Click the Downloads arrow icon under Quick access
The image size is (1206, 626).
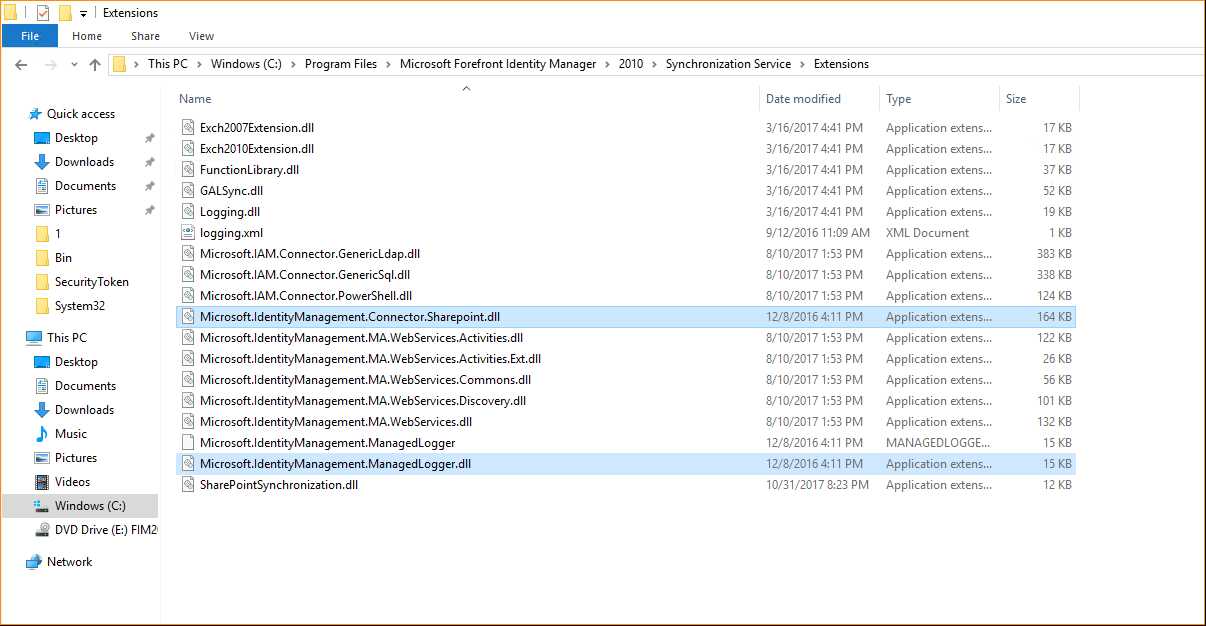pyautogui.click(x=42, y=162)
